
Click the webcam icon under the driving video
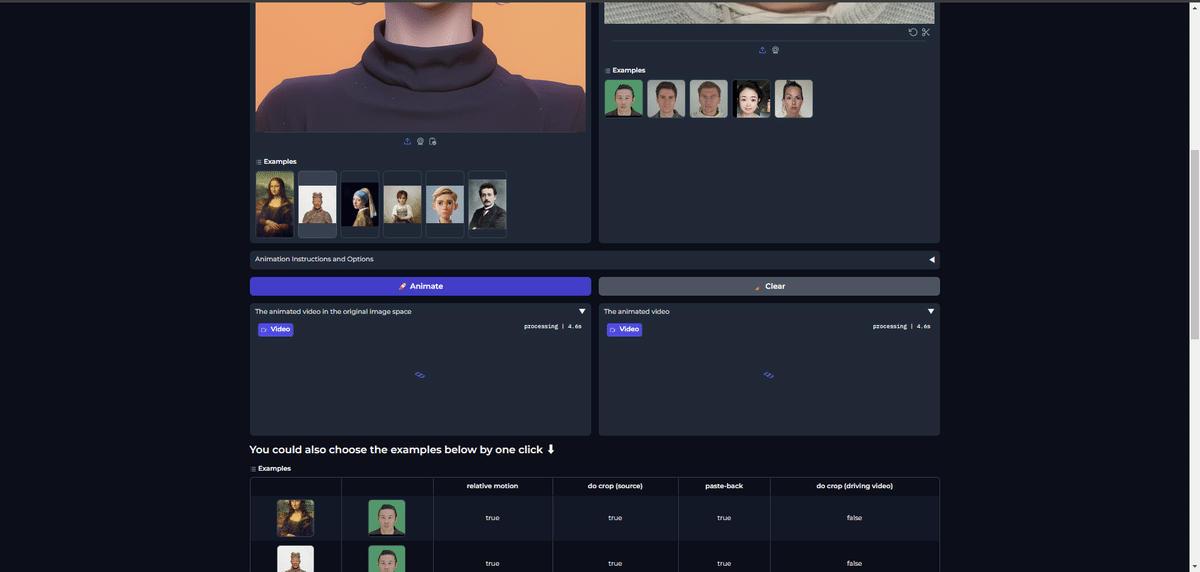coord(775,50)
